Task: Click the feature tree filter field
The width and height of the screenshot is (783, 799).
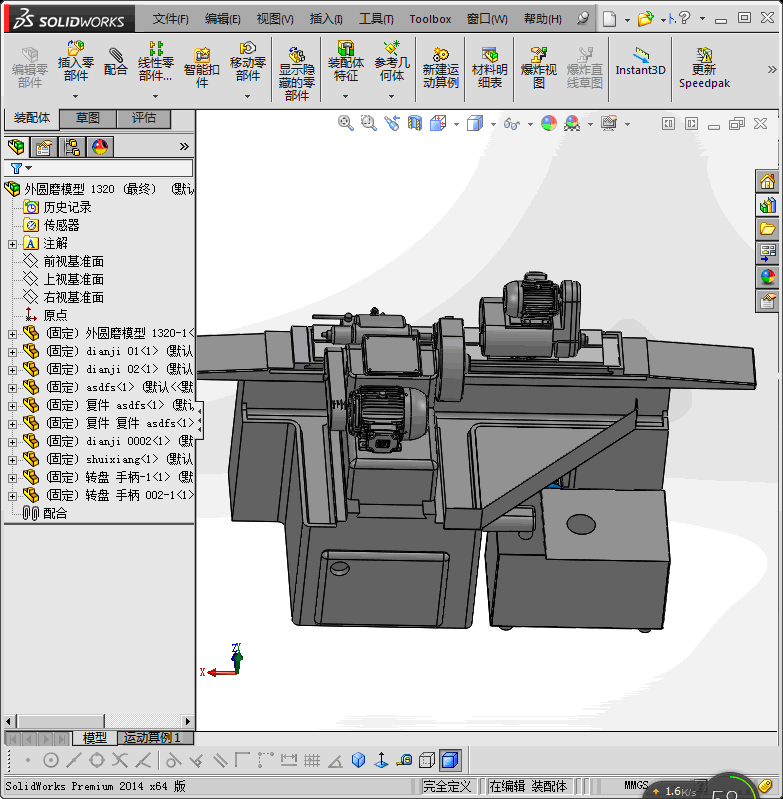Action: pos(99,168)
